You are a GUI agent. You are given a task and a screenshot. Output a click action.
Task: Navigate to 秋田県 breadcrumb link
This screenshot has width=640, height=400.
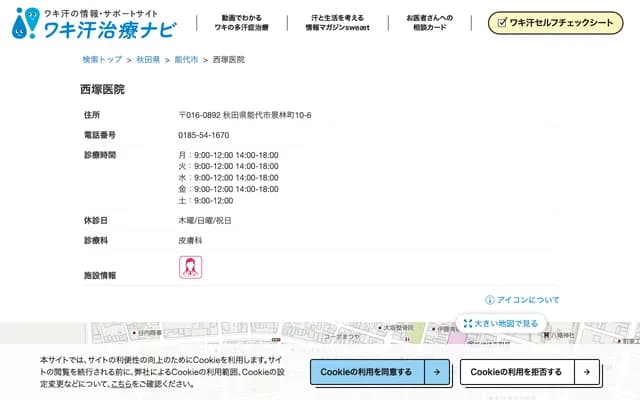(x=148, y=60)
